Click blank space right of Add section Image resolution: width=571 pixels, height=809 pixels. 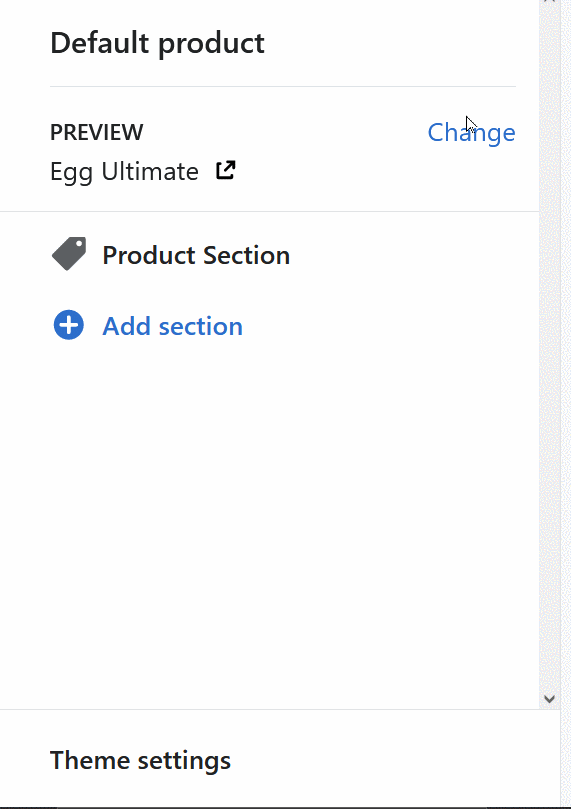point(392,326)
